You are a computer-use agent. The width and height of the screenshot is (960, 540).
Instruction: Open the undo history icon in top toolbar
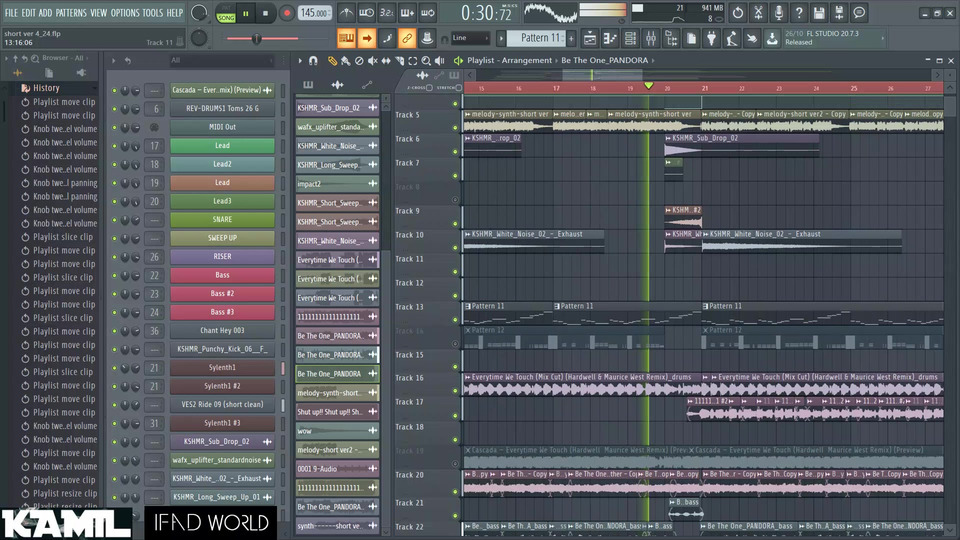[x=738, y=12]
